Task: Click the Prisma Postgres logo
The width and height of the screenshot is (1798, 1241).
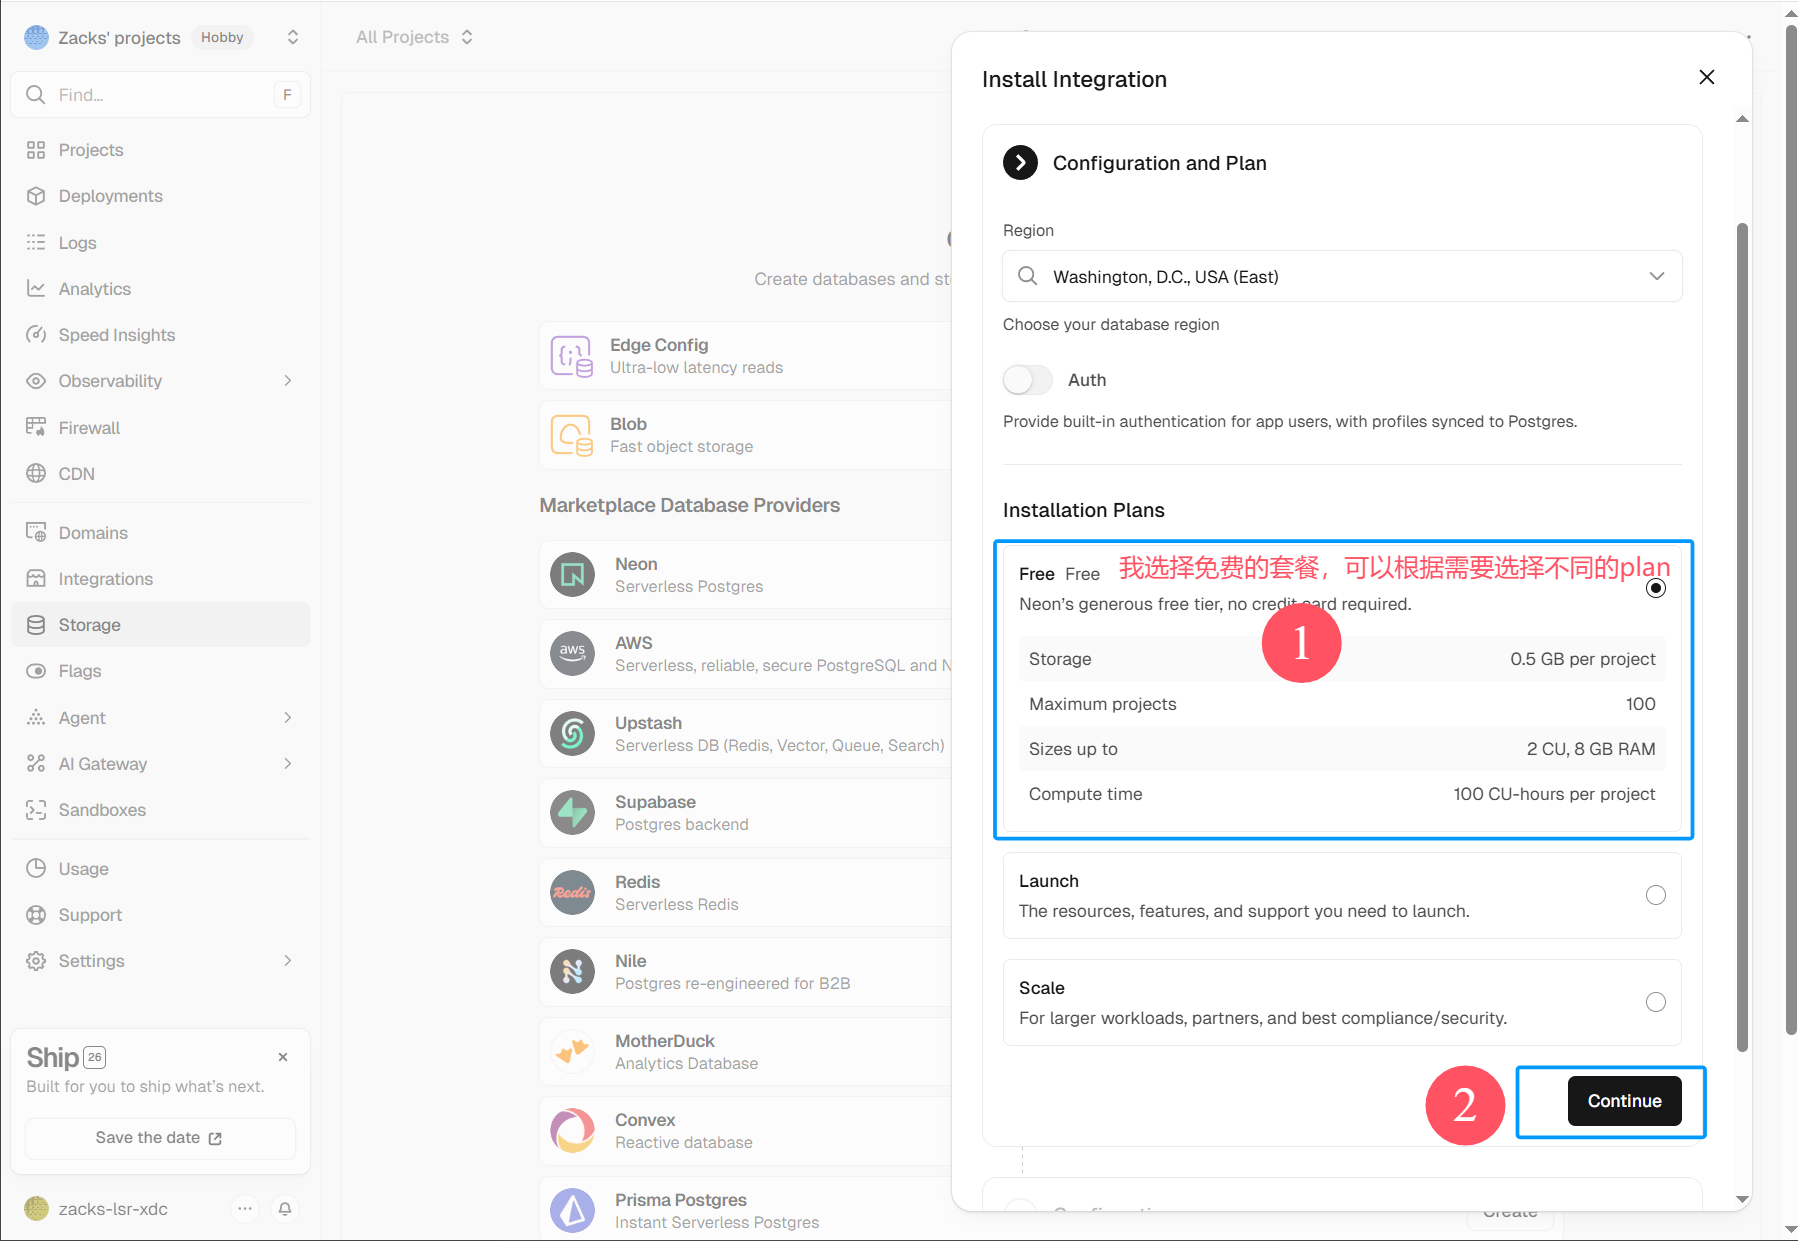Action: tap(573, 1211)
